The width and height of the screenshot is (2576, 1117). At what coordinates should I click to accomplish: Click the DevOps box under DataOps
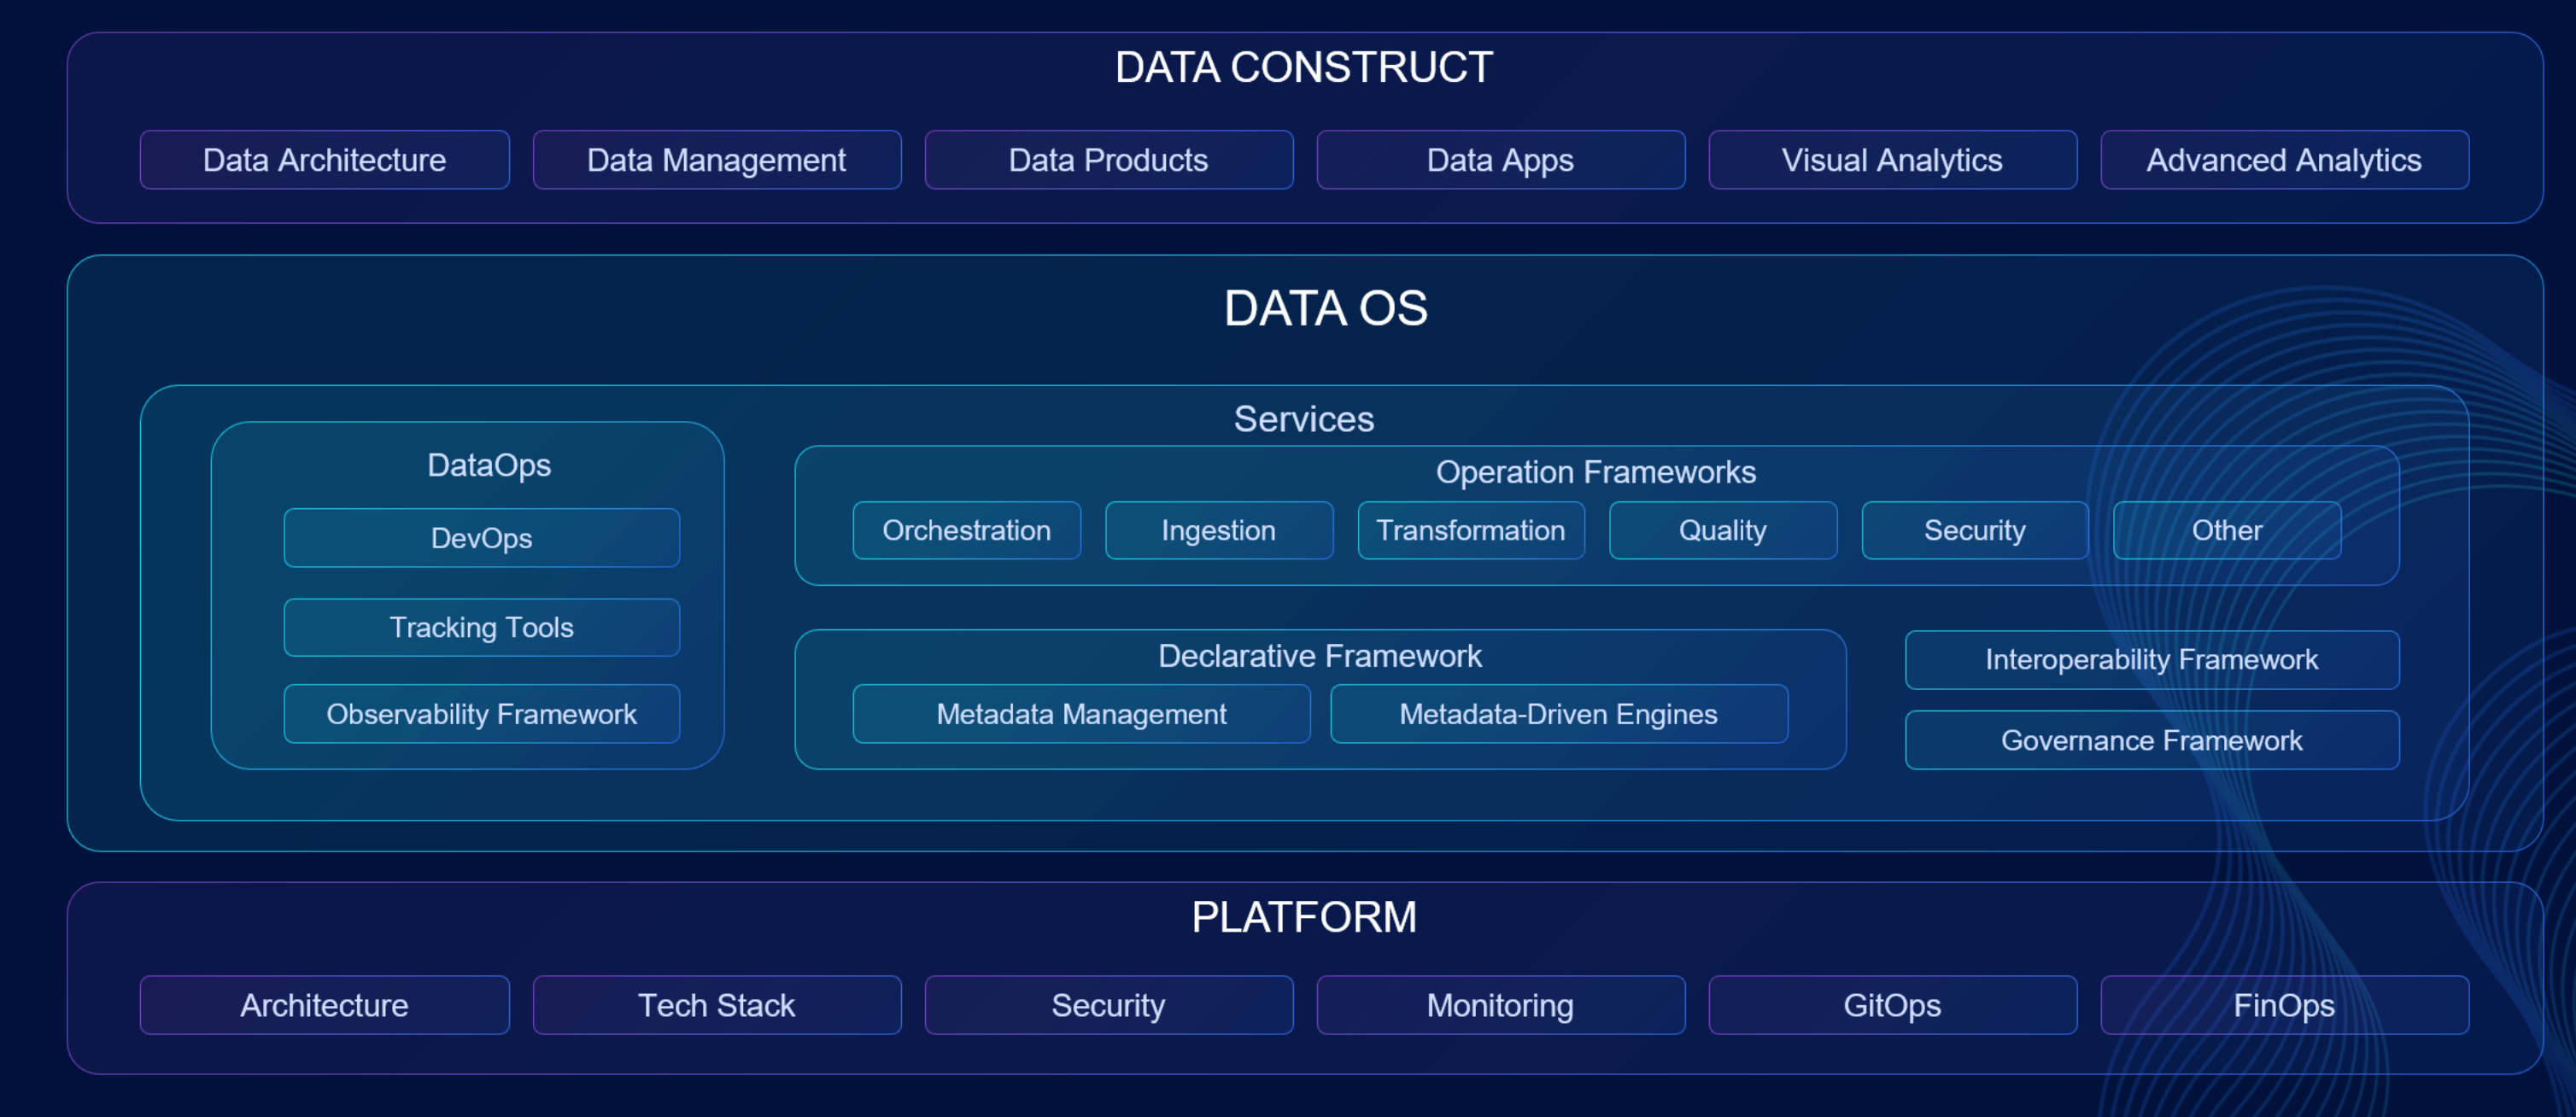point(481,538)
